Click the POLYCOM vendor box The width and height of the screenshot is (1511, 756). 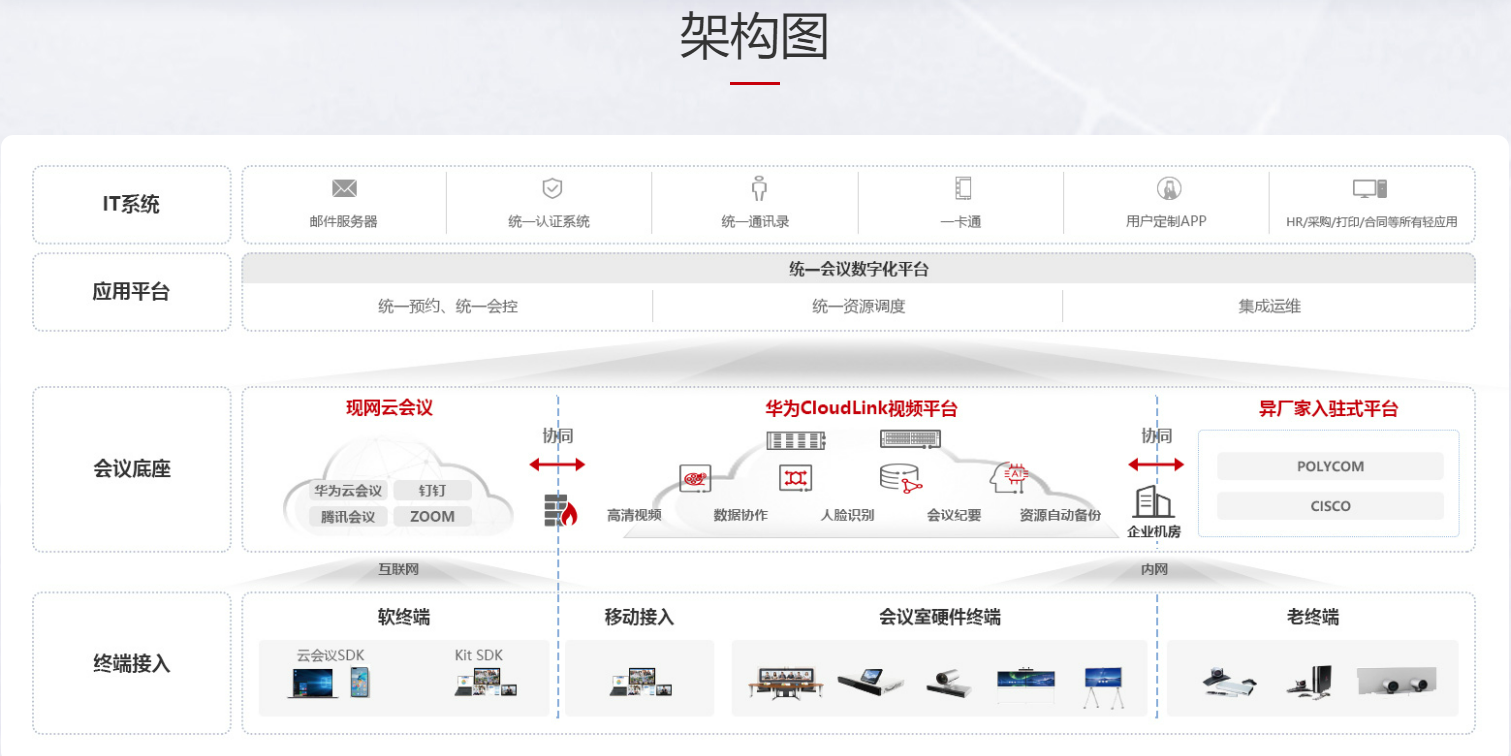click(1330, 466)
